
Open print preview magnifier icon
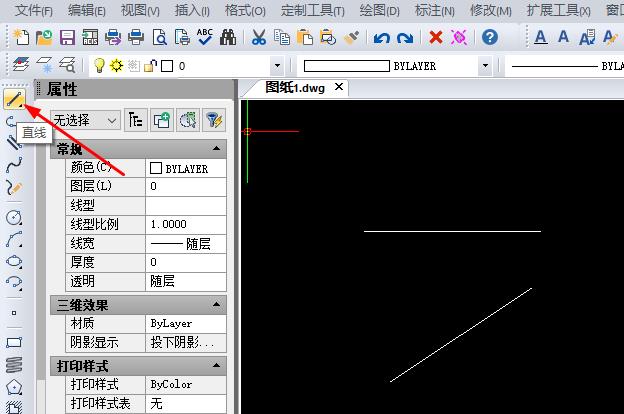point(159,37)
